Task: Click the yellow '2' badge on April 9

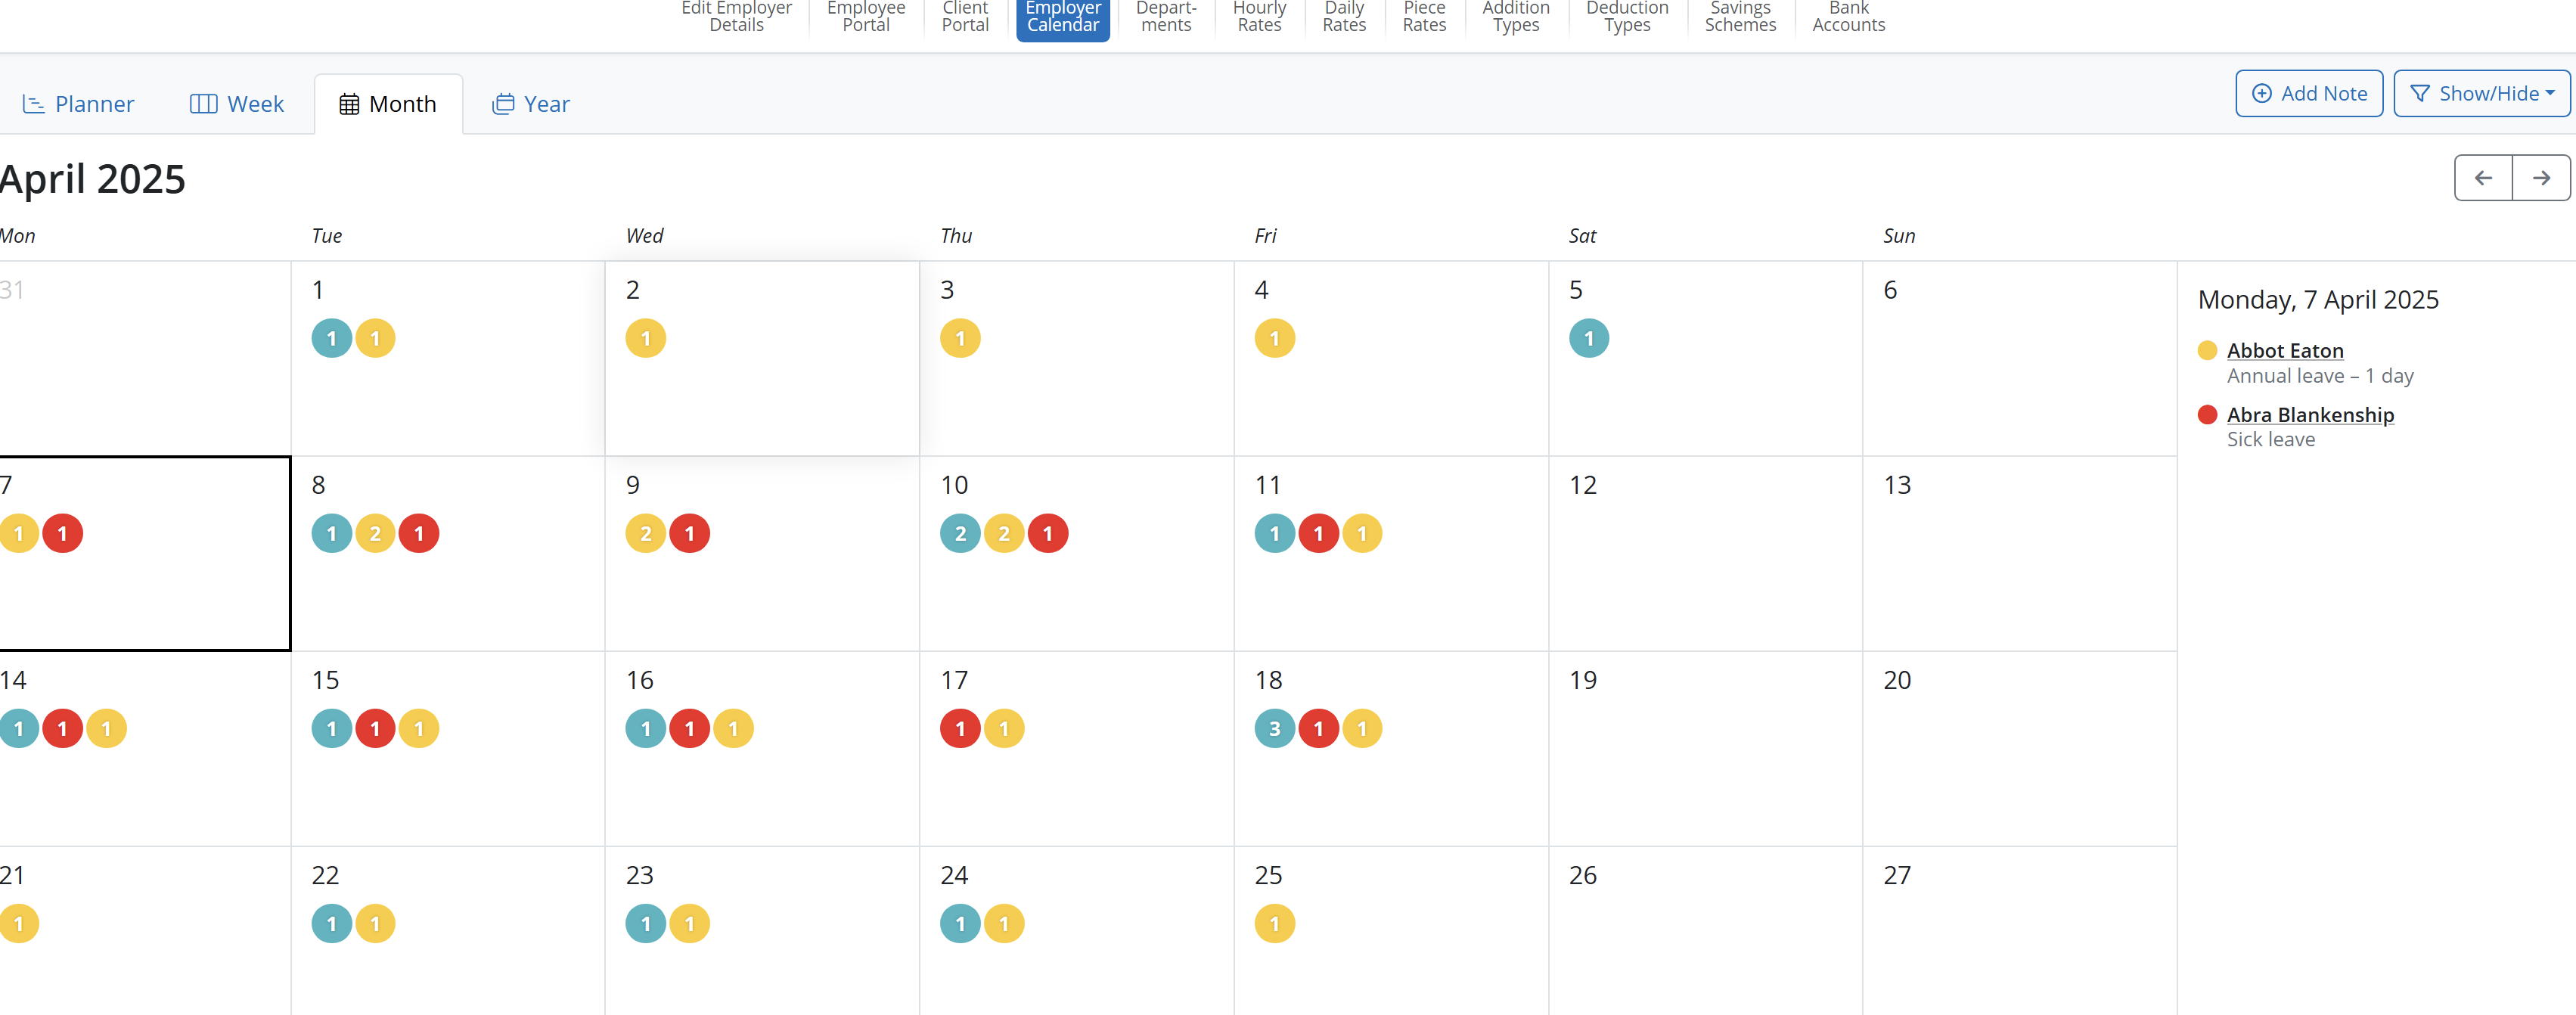Action: click(x=646, y=534)
